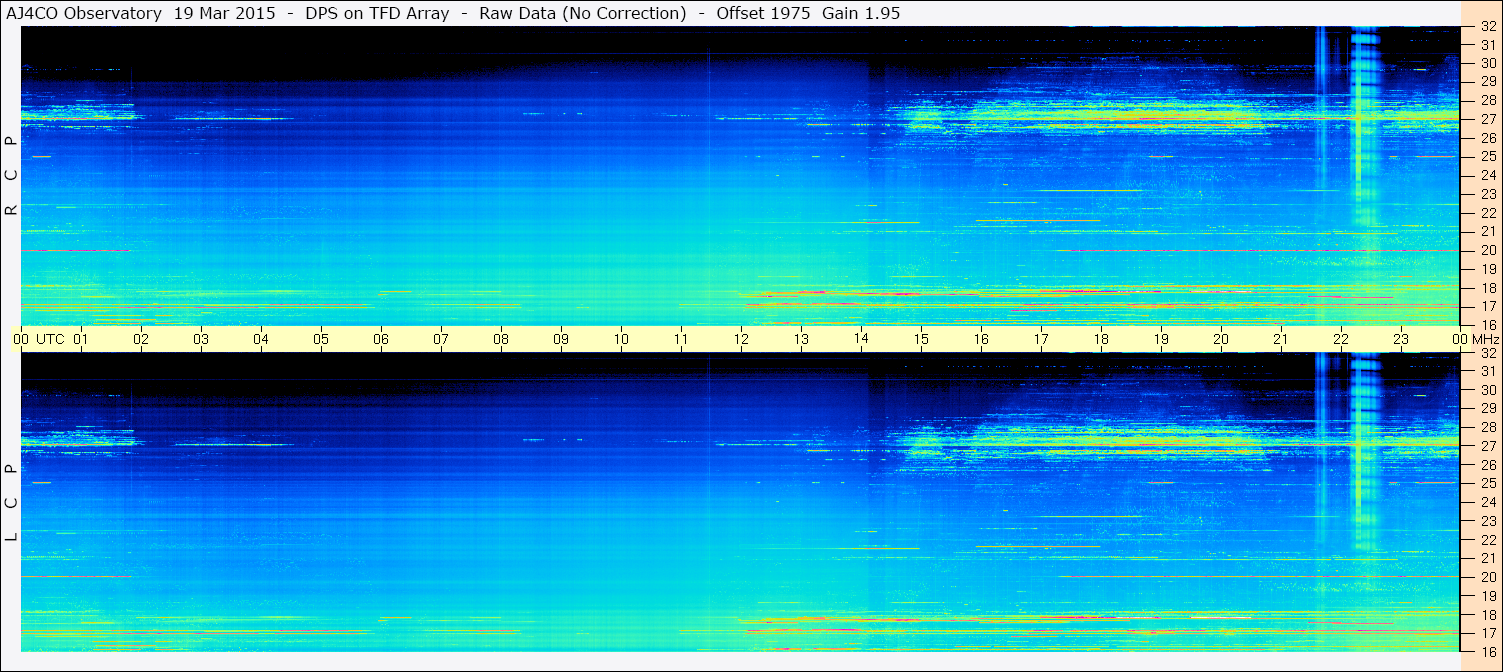The image size is (1503, 672).
Task: Click the 'Gain 1.95' value
Action: [860, 14]
